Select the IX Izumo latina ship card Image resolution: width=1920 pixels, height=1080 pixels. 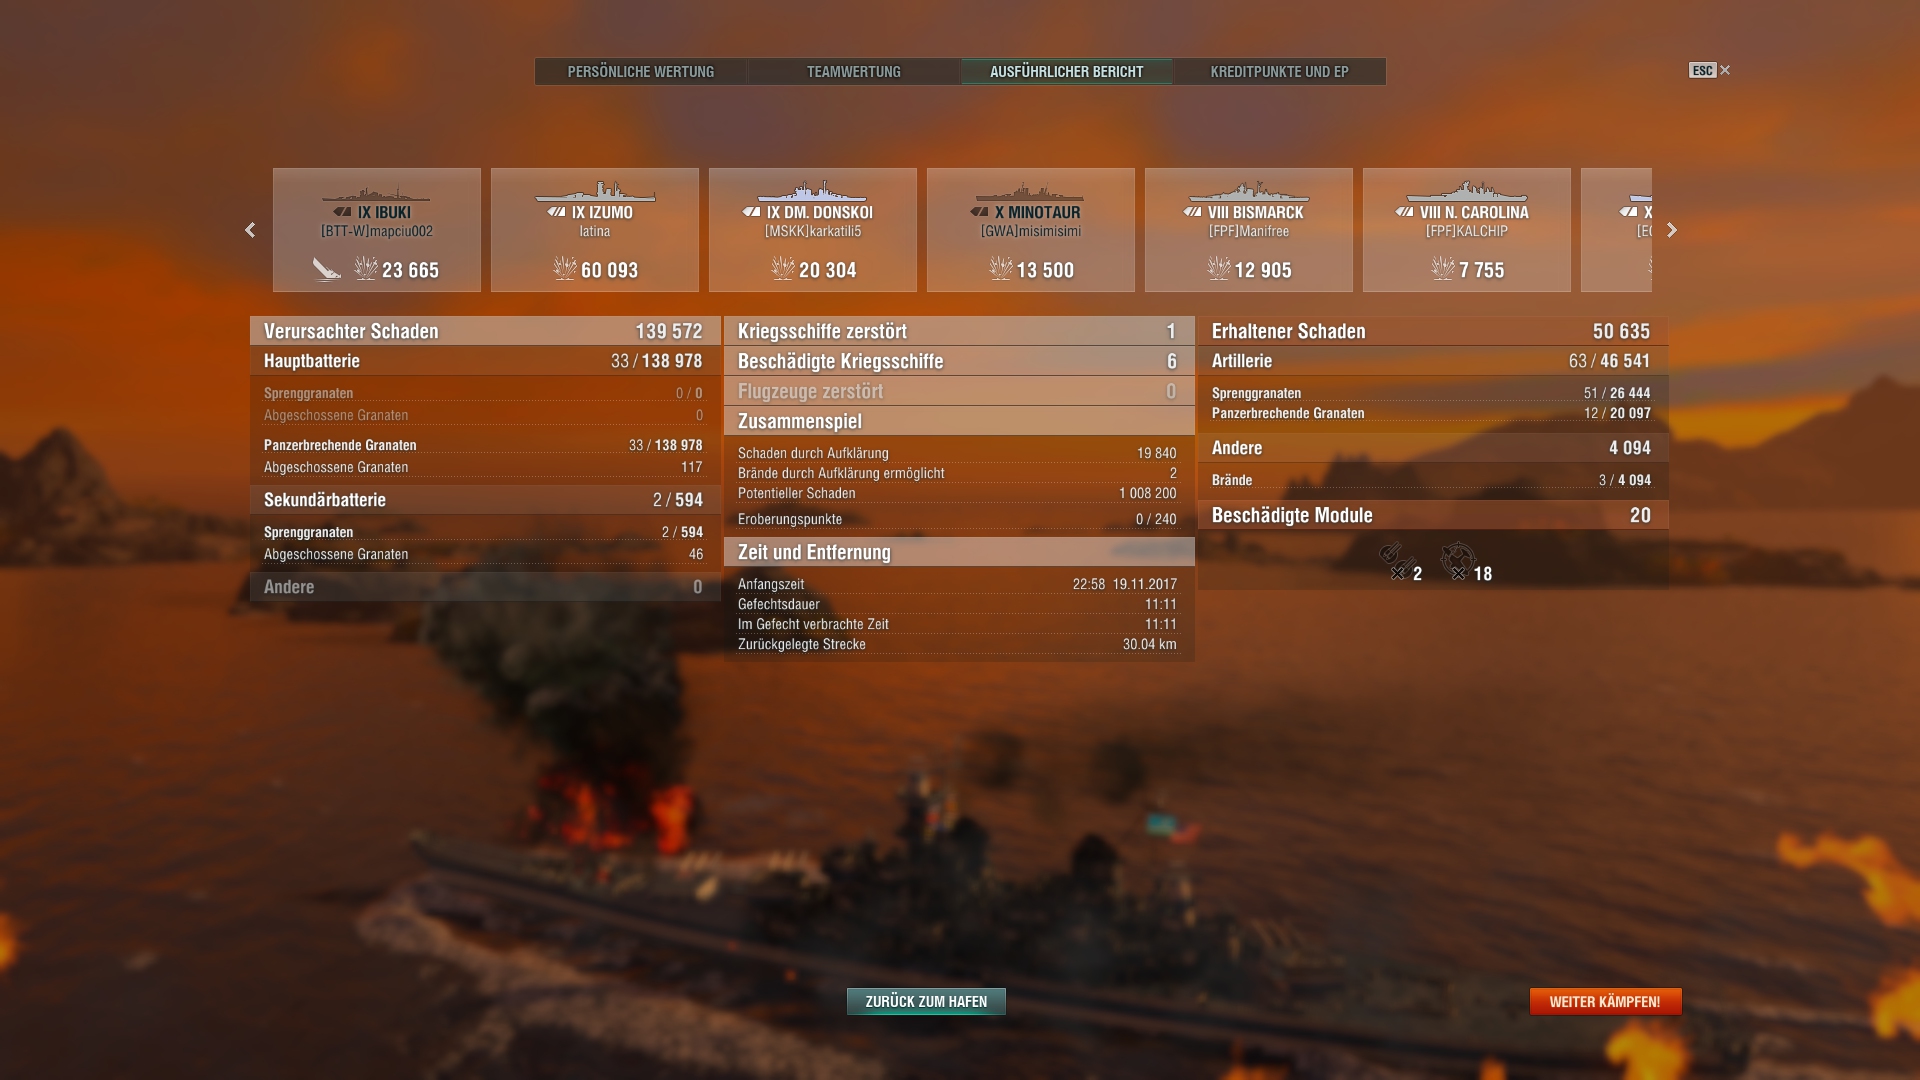(595, 230)
